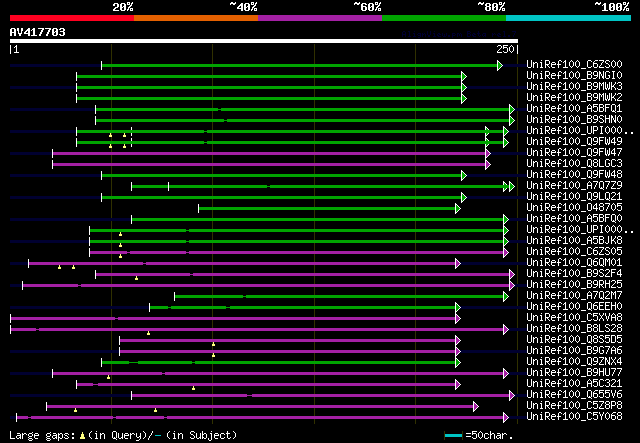
Task: Click the white query sequence ruler bar
Action: 263,41
